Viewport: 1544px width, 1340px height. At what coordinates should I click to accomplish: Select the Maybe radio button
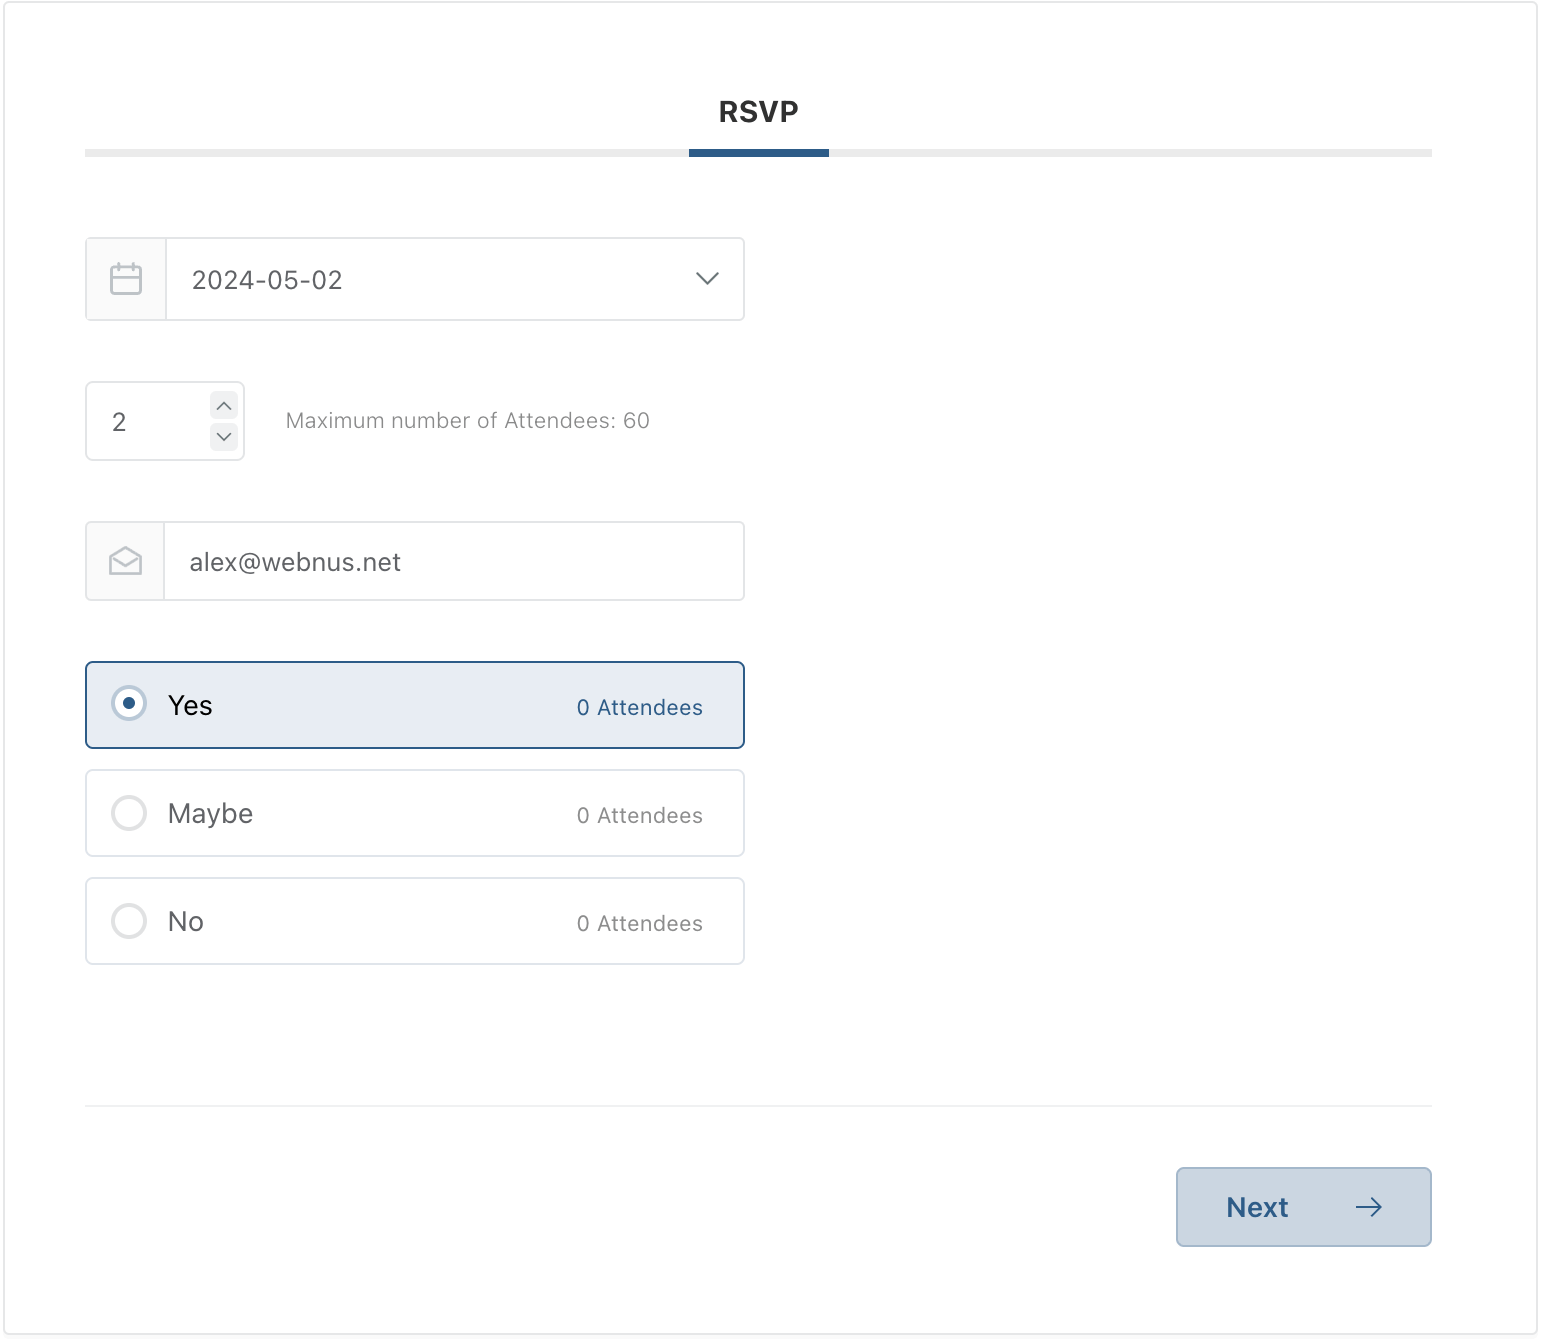point(129,813)
